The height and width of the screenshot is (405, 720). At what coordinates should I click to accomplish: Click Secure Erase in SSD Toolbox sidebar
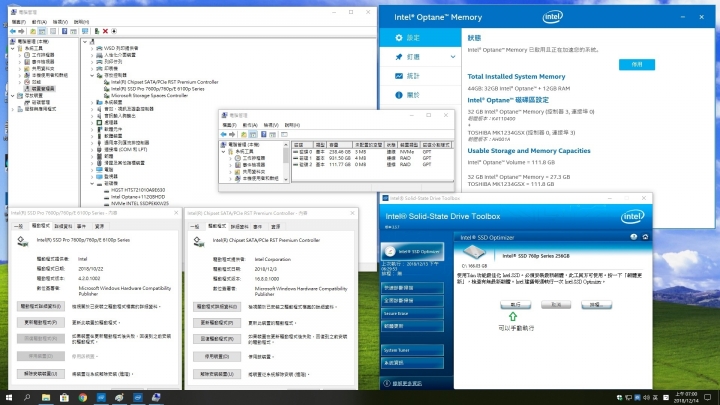tap(412, 314)
